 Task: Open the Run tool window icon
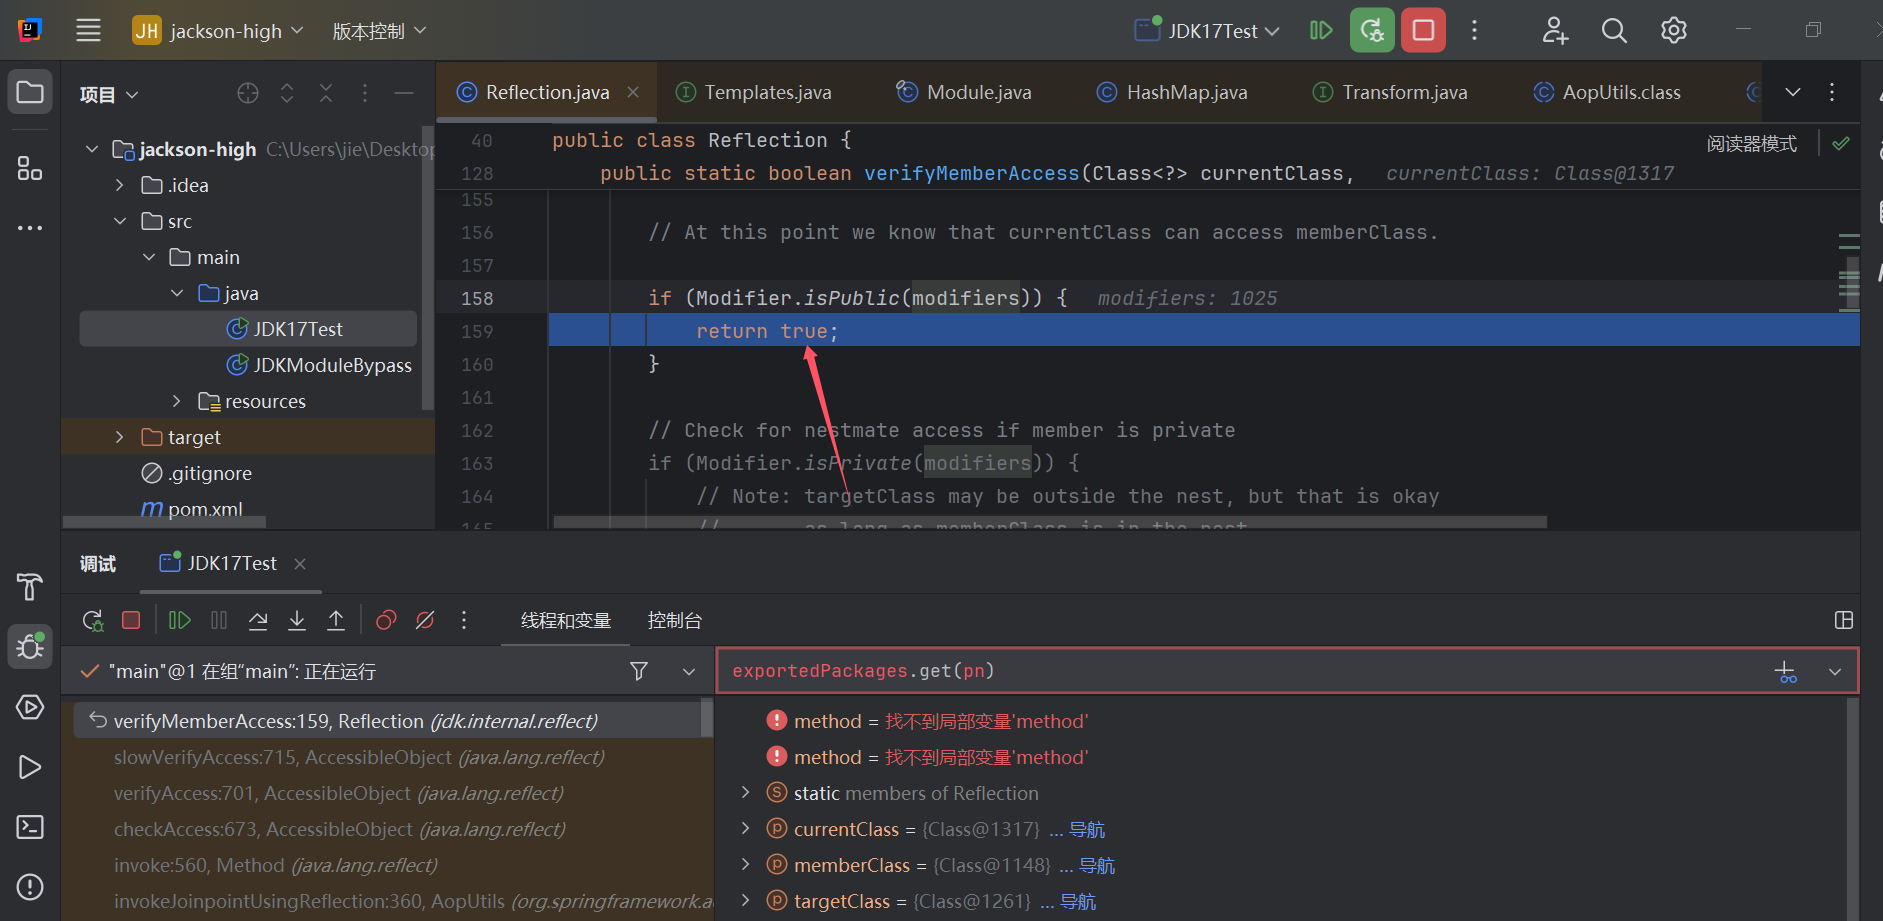[x=30, y=767]
